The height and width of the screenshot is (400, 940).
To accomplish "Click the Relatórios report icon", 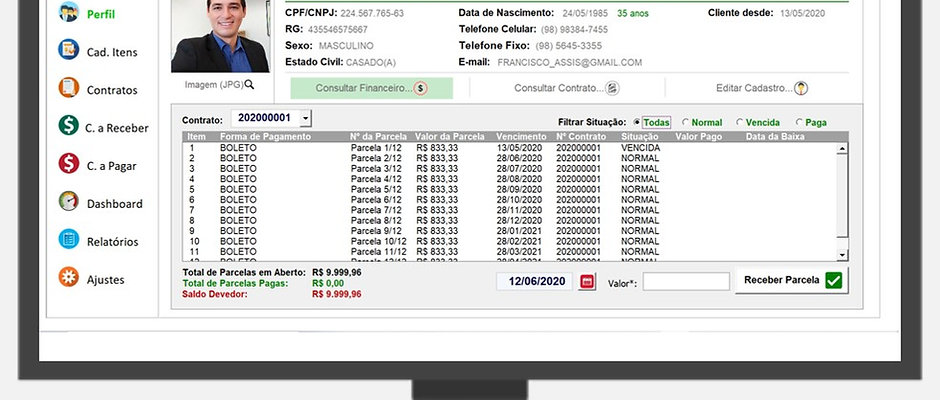I will coord(69,239).
